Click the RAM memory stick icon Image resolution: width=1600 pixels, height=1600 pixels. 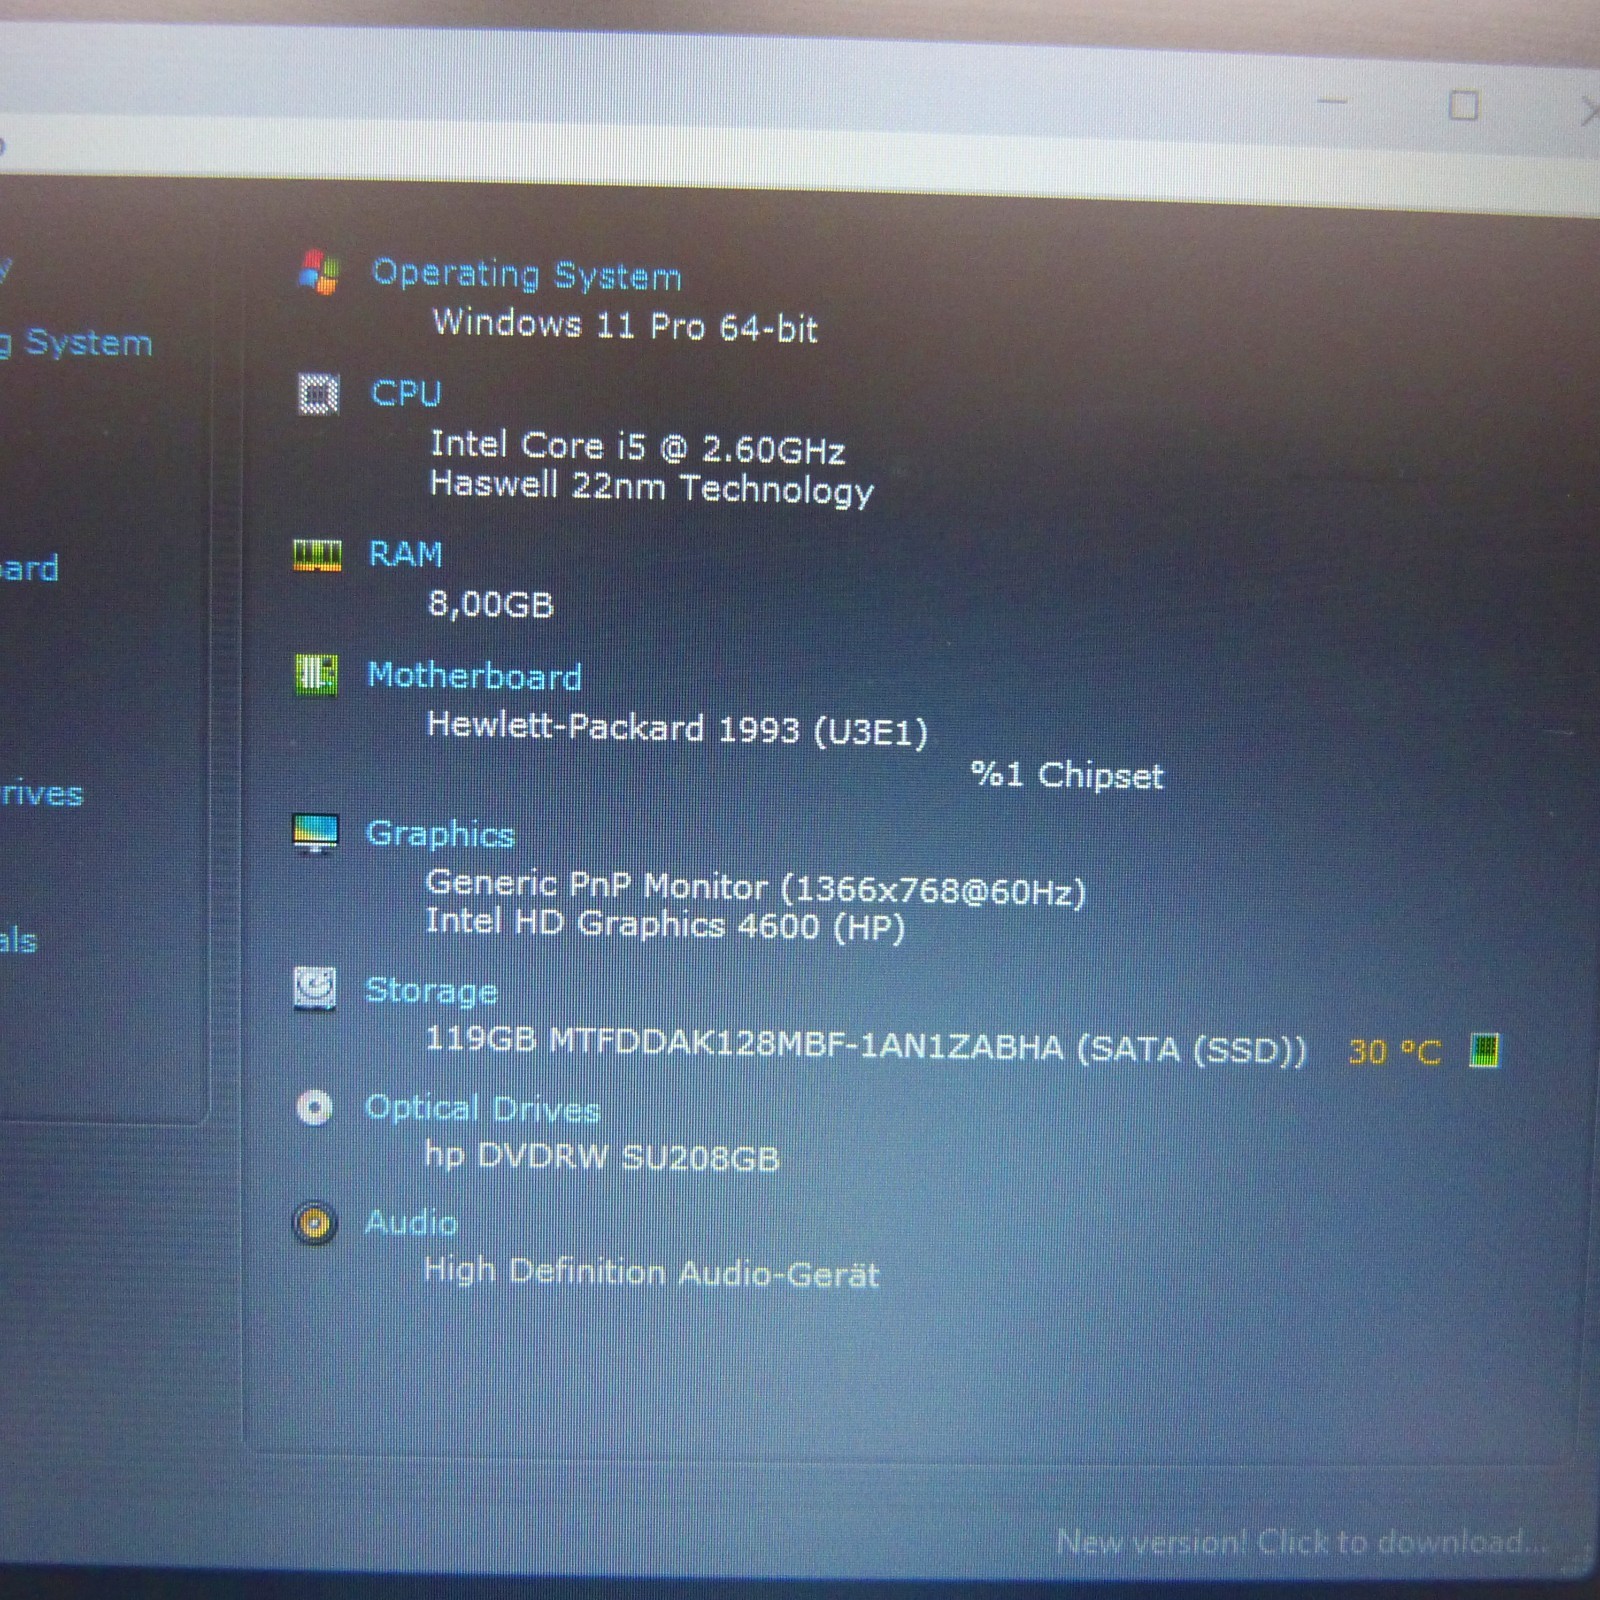[317, 554]
